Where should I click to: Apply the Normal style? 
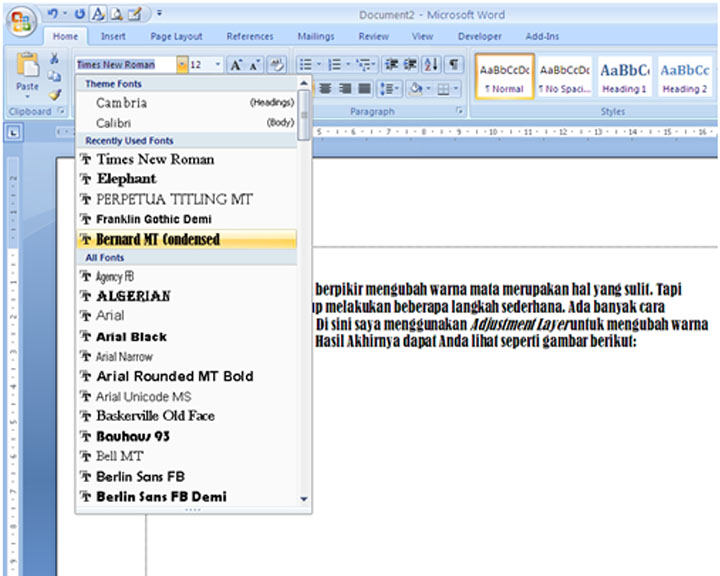505,77
